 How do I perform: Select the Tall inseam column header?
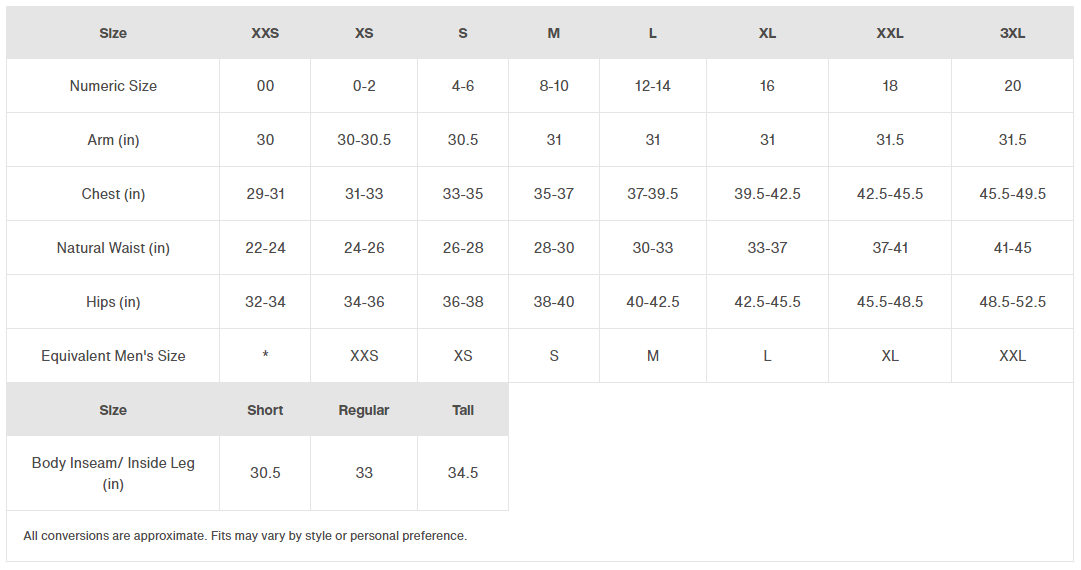tap(463, 410)
